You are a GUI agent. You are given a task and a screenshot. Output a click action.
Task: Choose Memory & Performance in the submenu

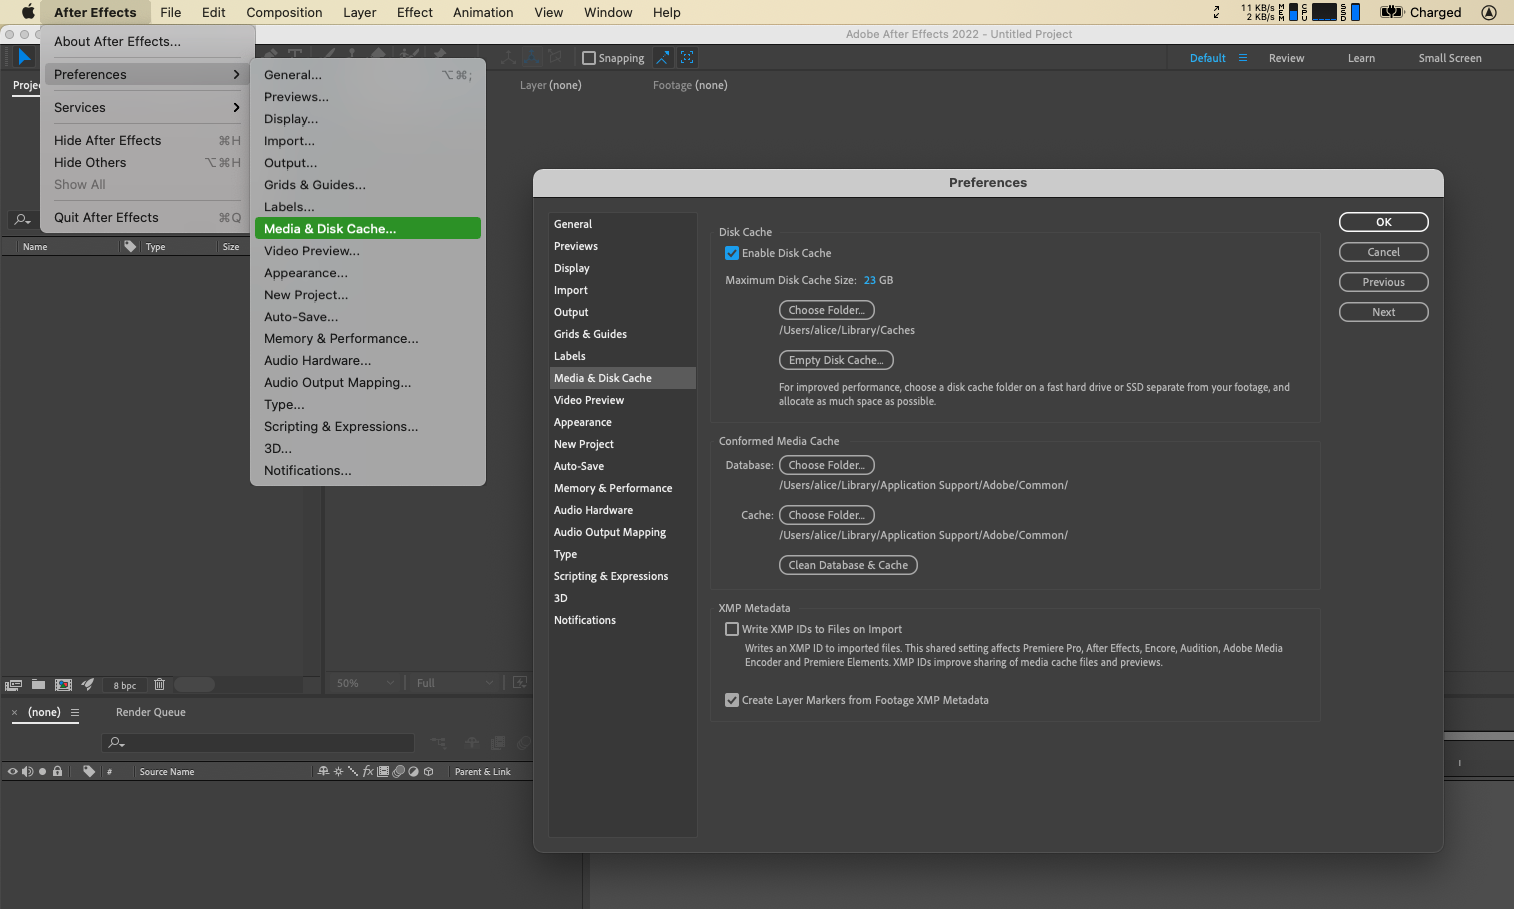[341, 339]
